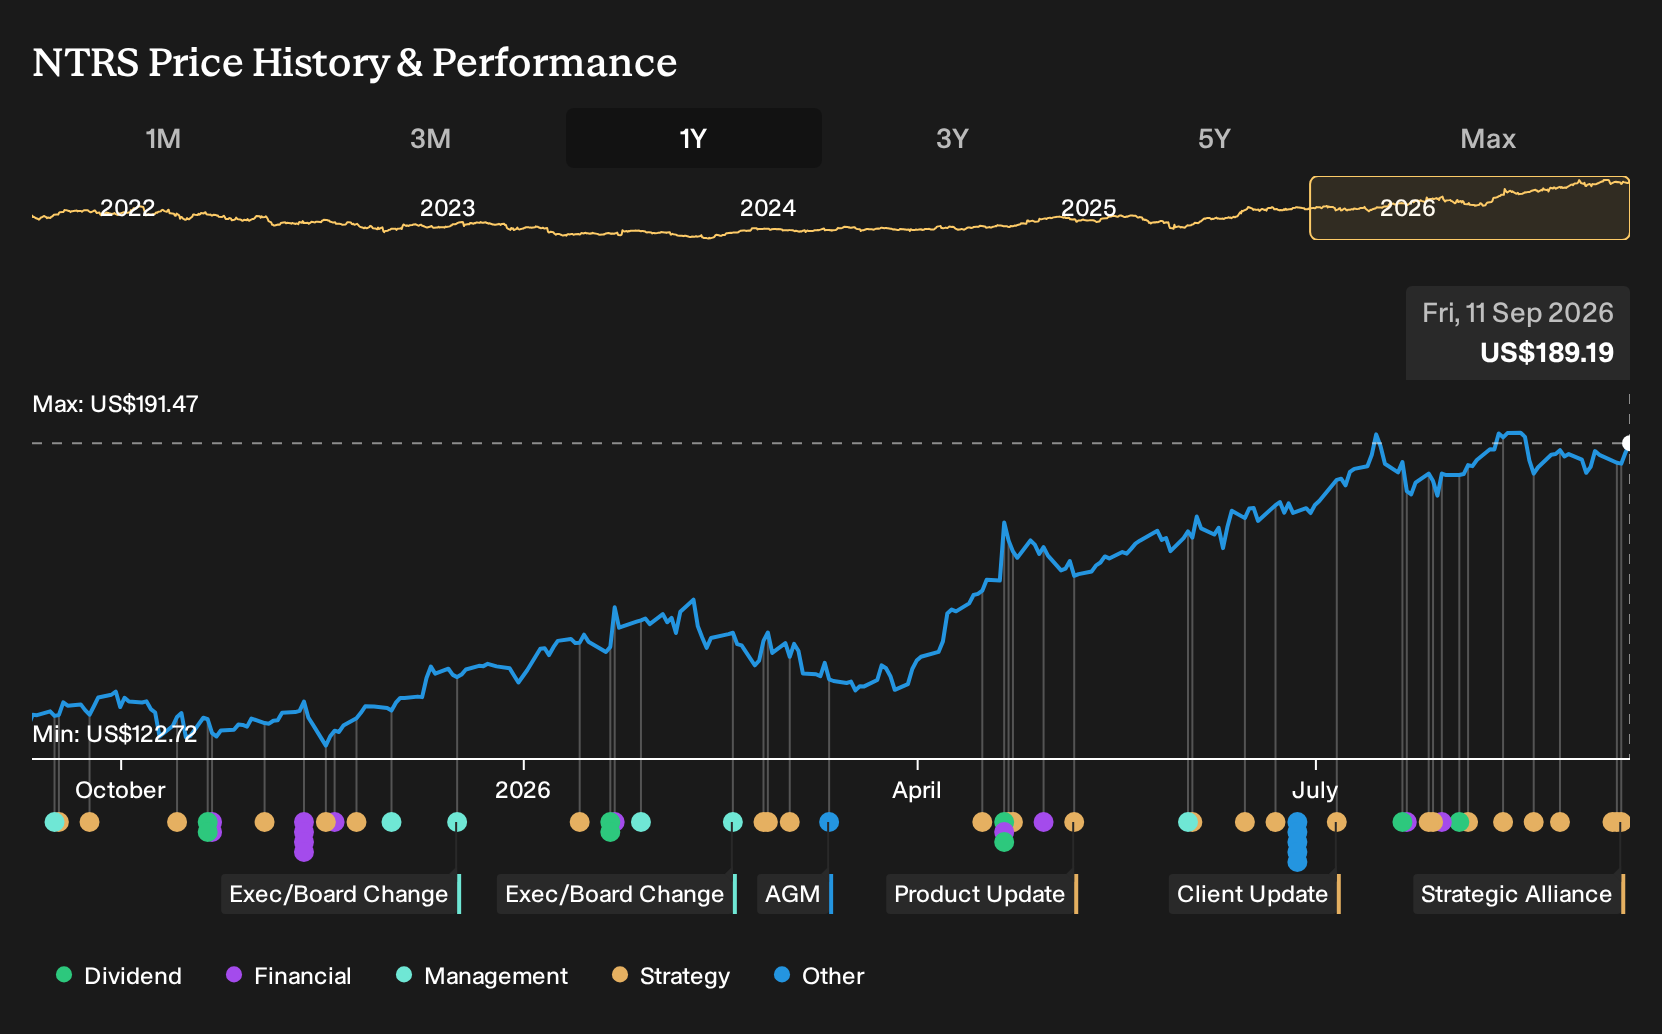Click the 2022 label on overview chart
Screen dimensions: 1662x1034
(127, 208)
